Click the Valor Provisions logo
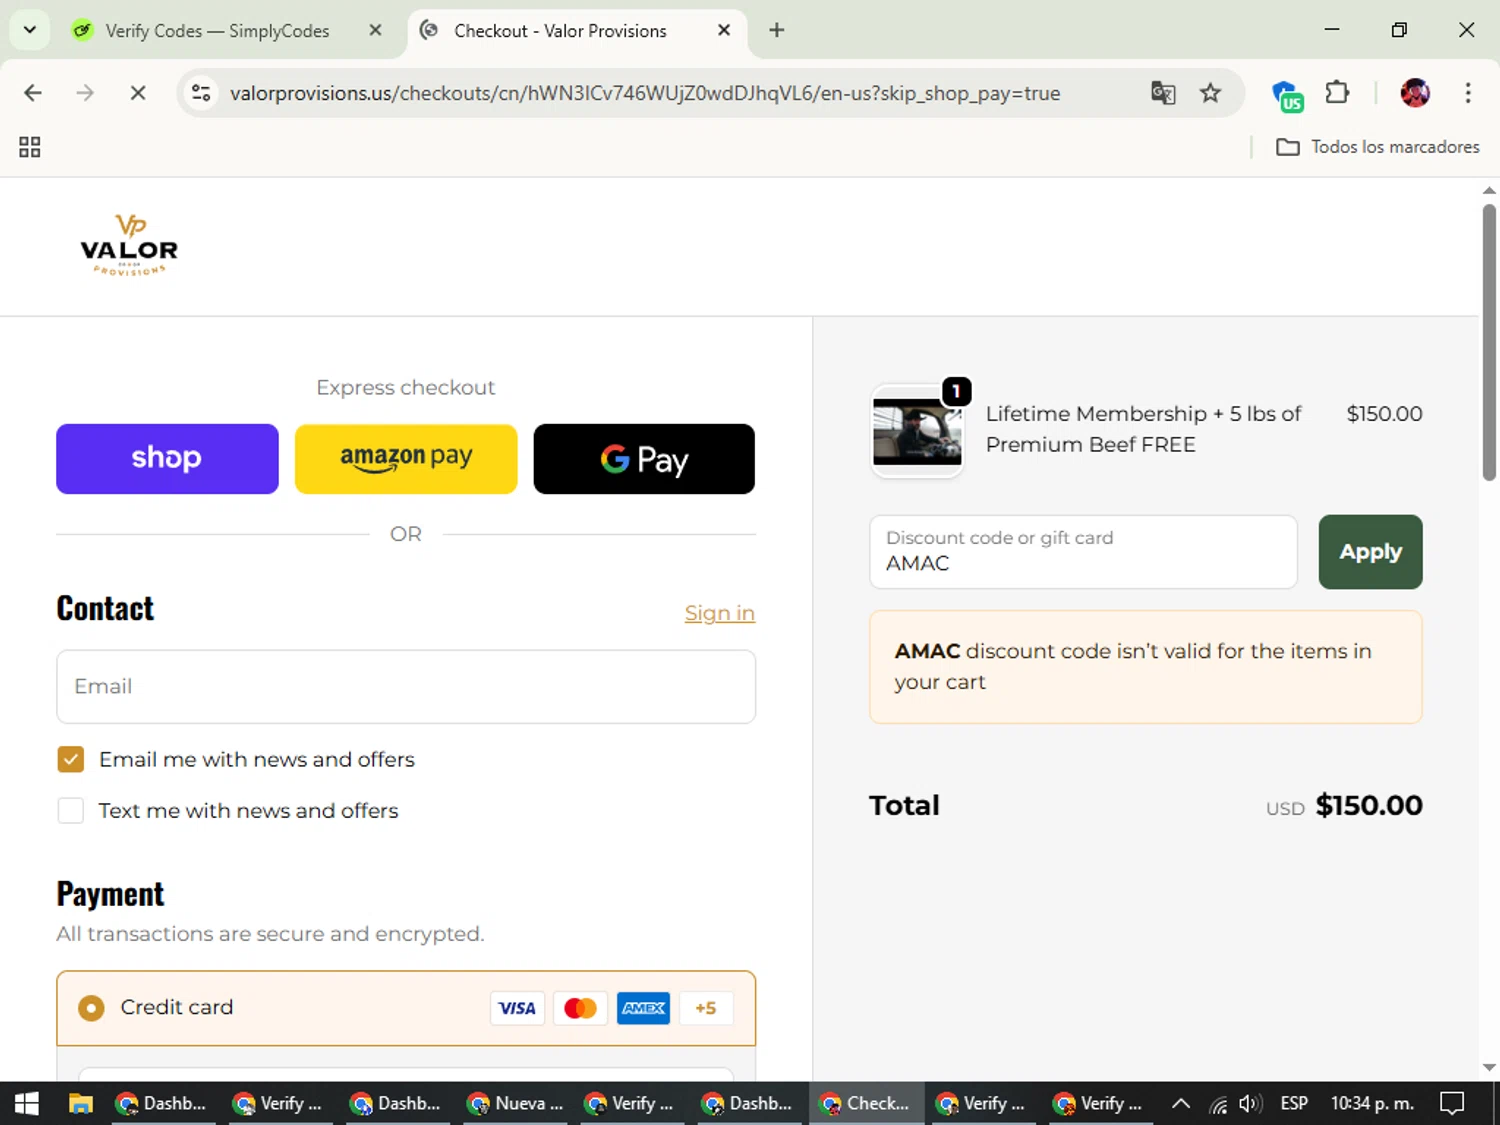This screenshot has height=1125, width=1500. pos(129,245)
